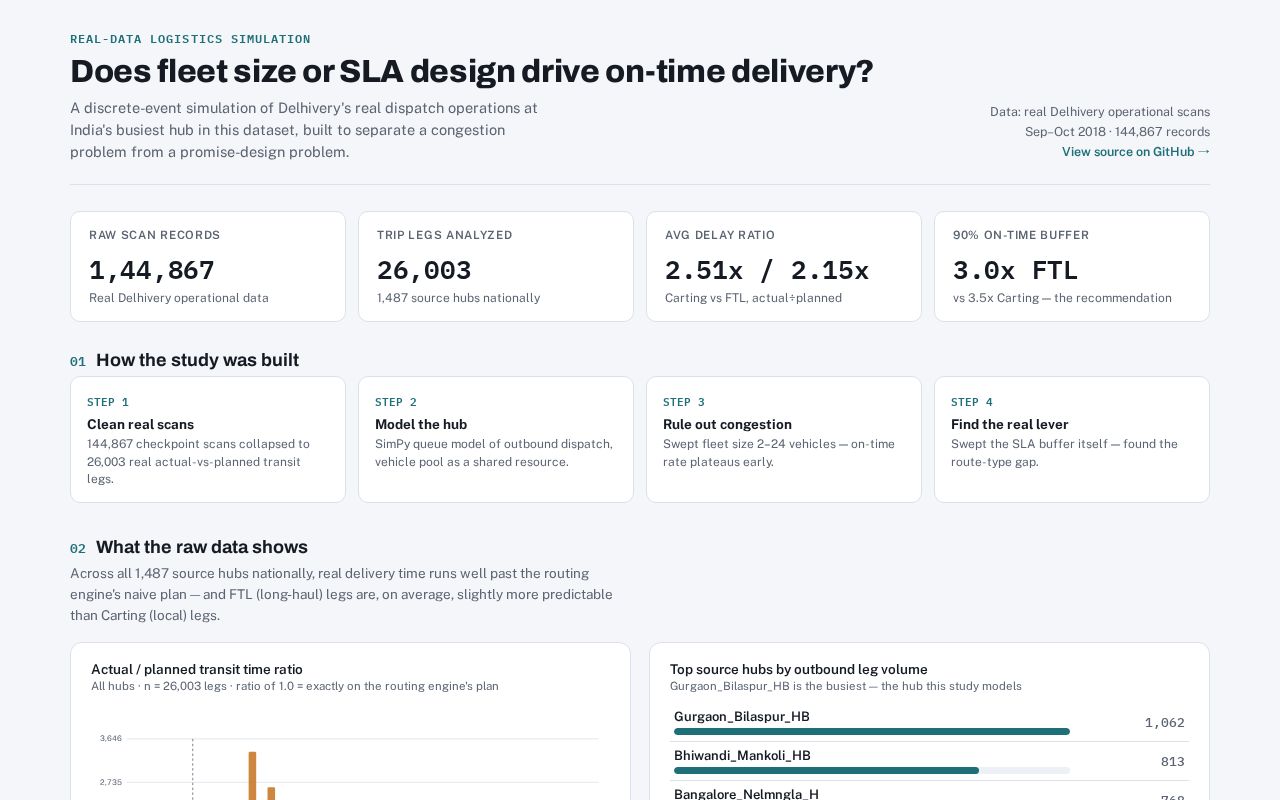Click the "Actual / planned transit time ratio" chart title

point(197,670)
